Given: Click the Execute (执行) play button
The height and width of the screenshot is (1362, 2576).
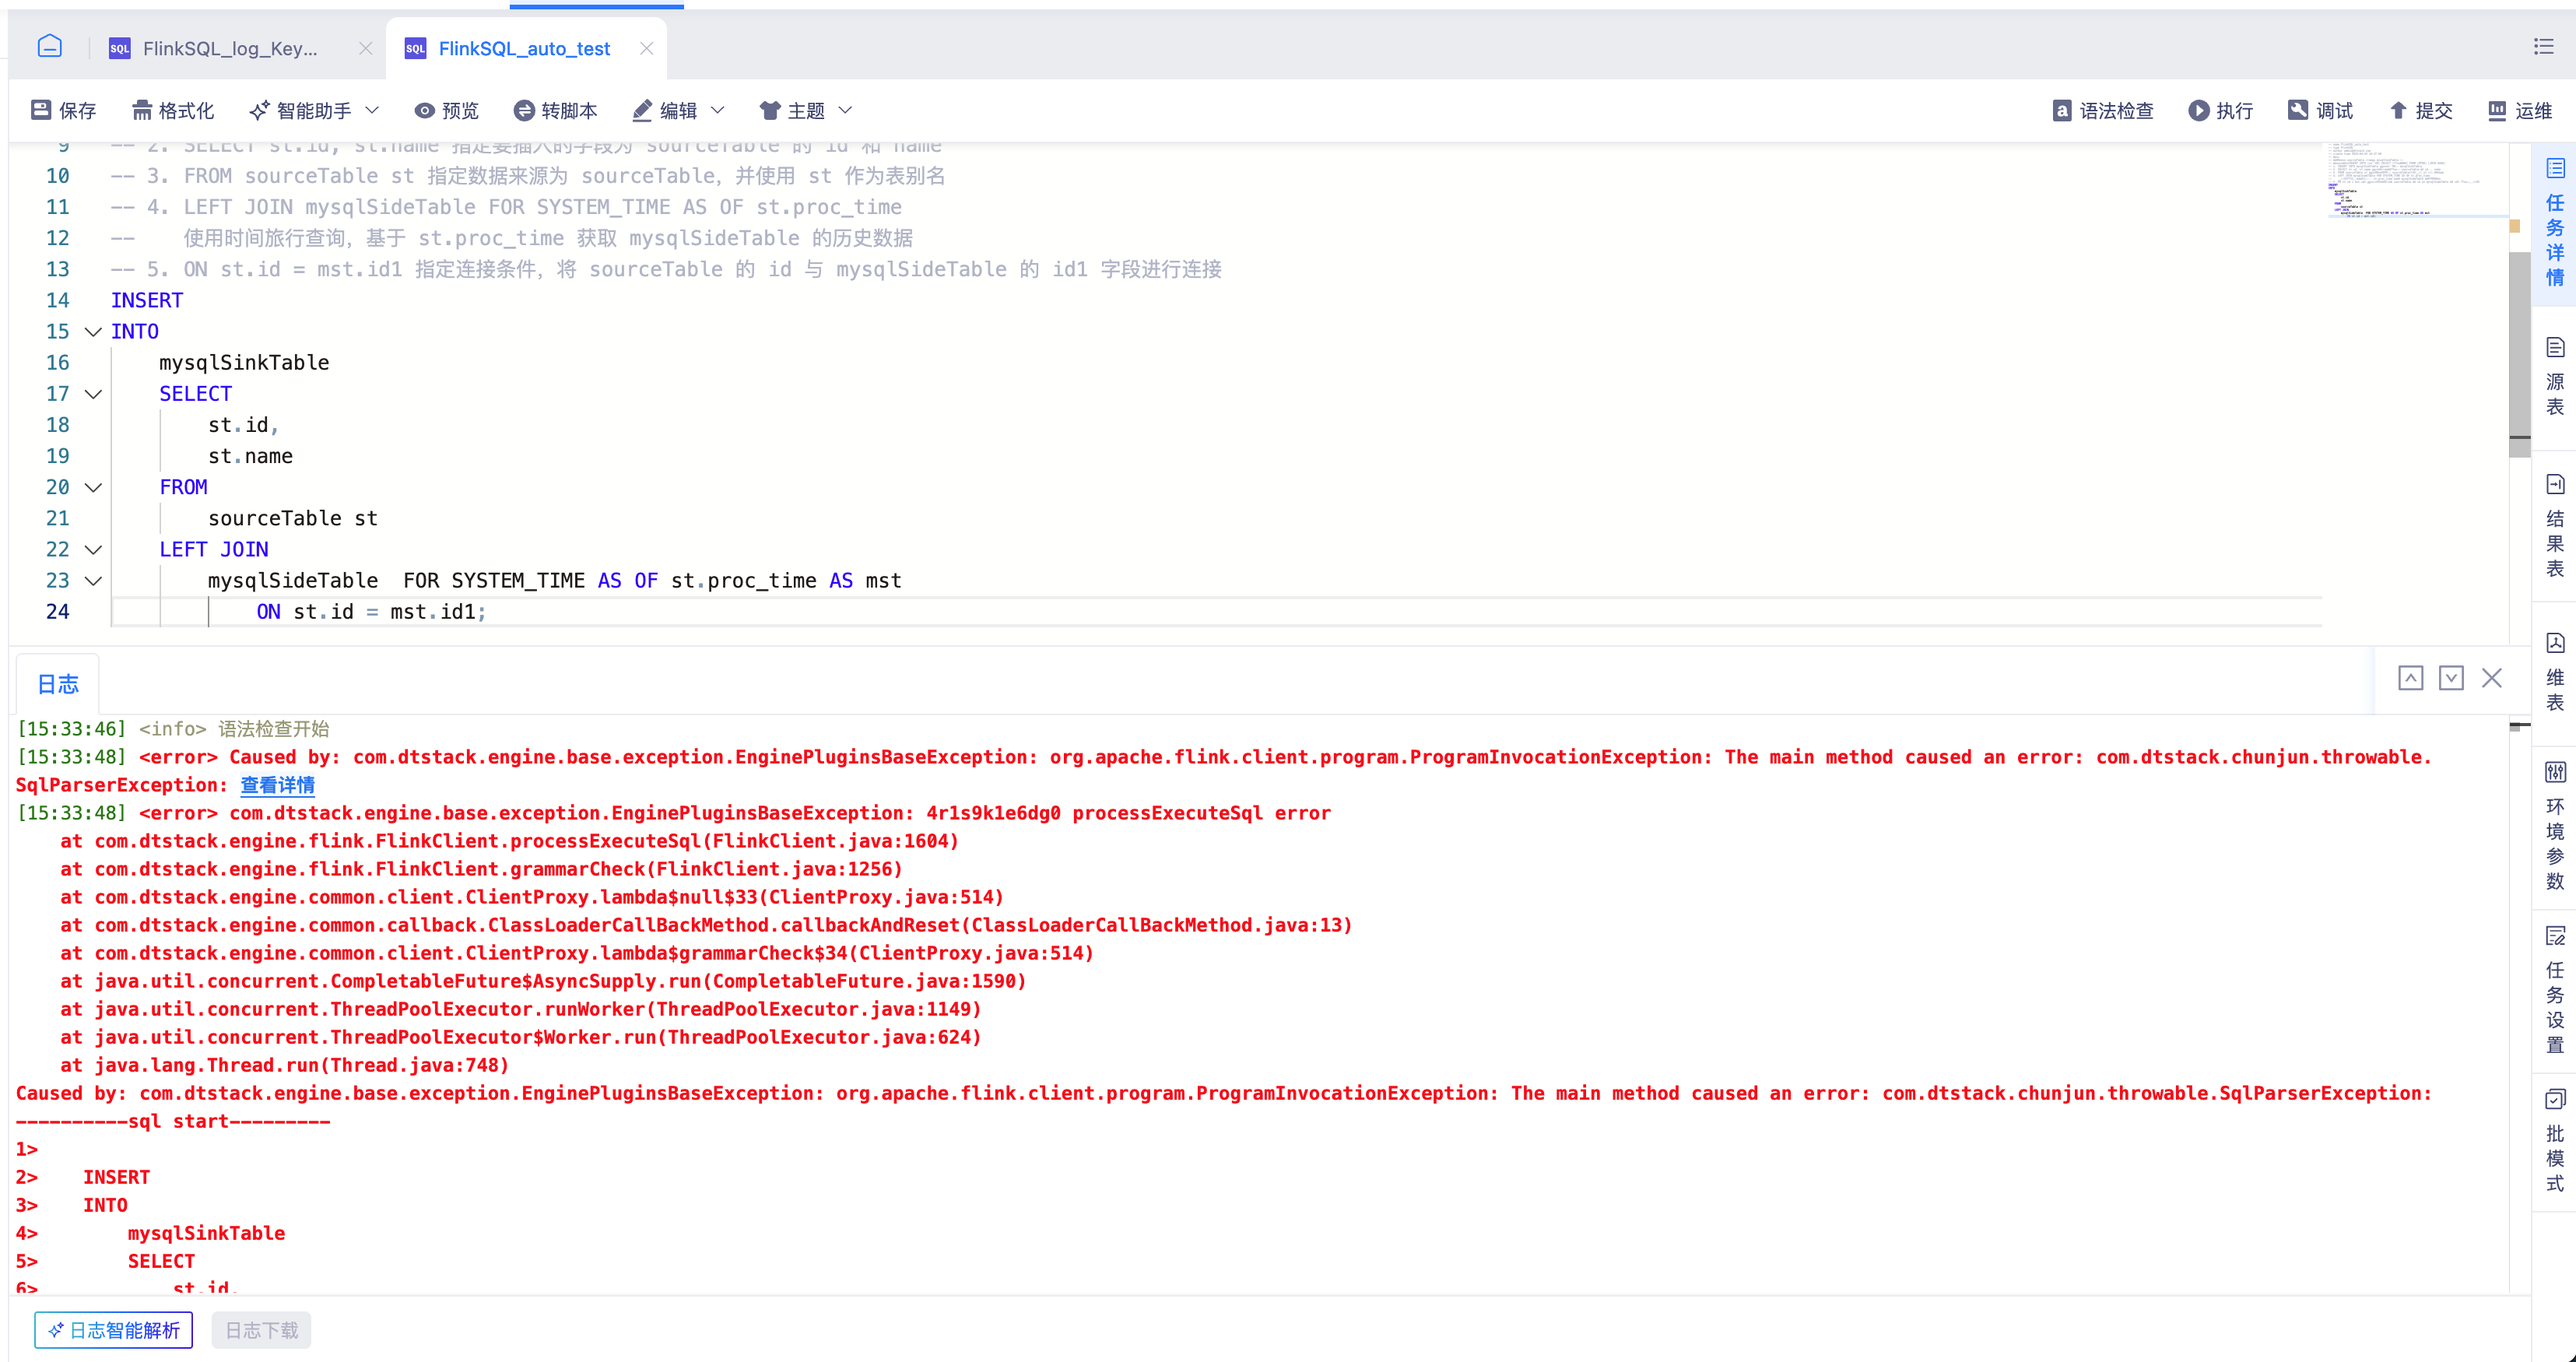Looking at the screenshot, I should click(2198, 110).
